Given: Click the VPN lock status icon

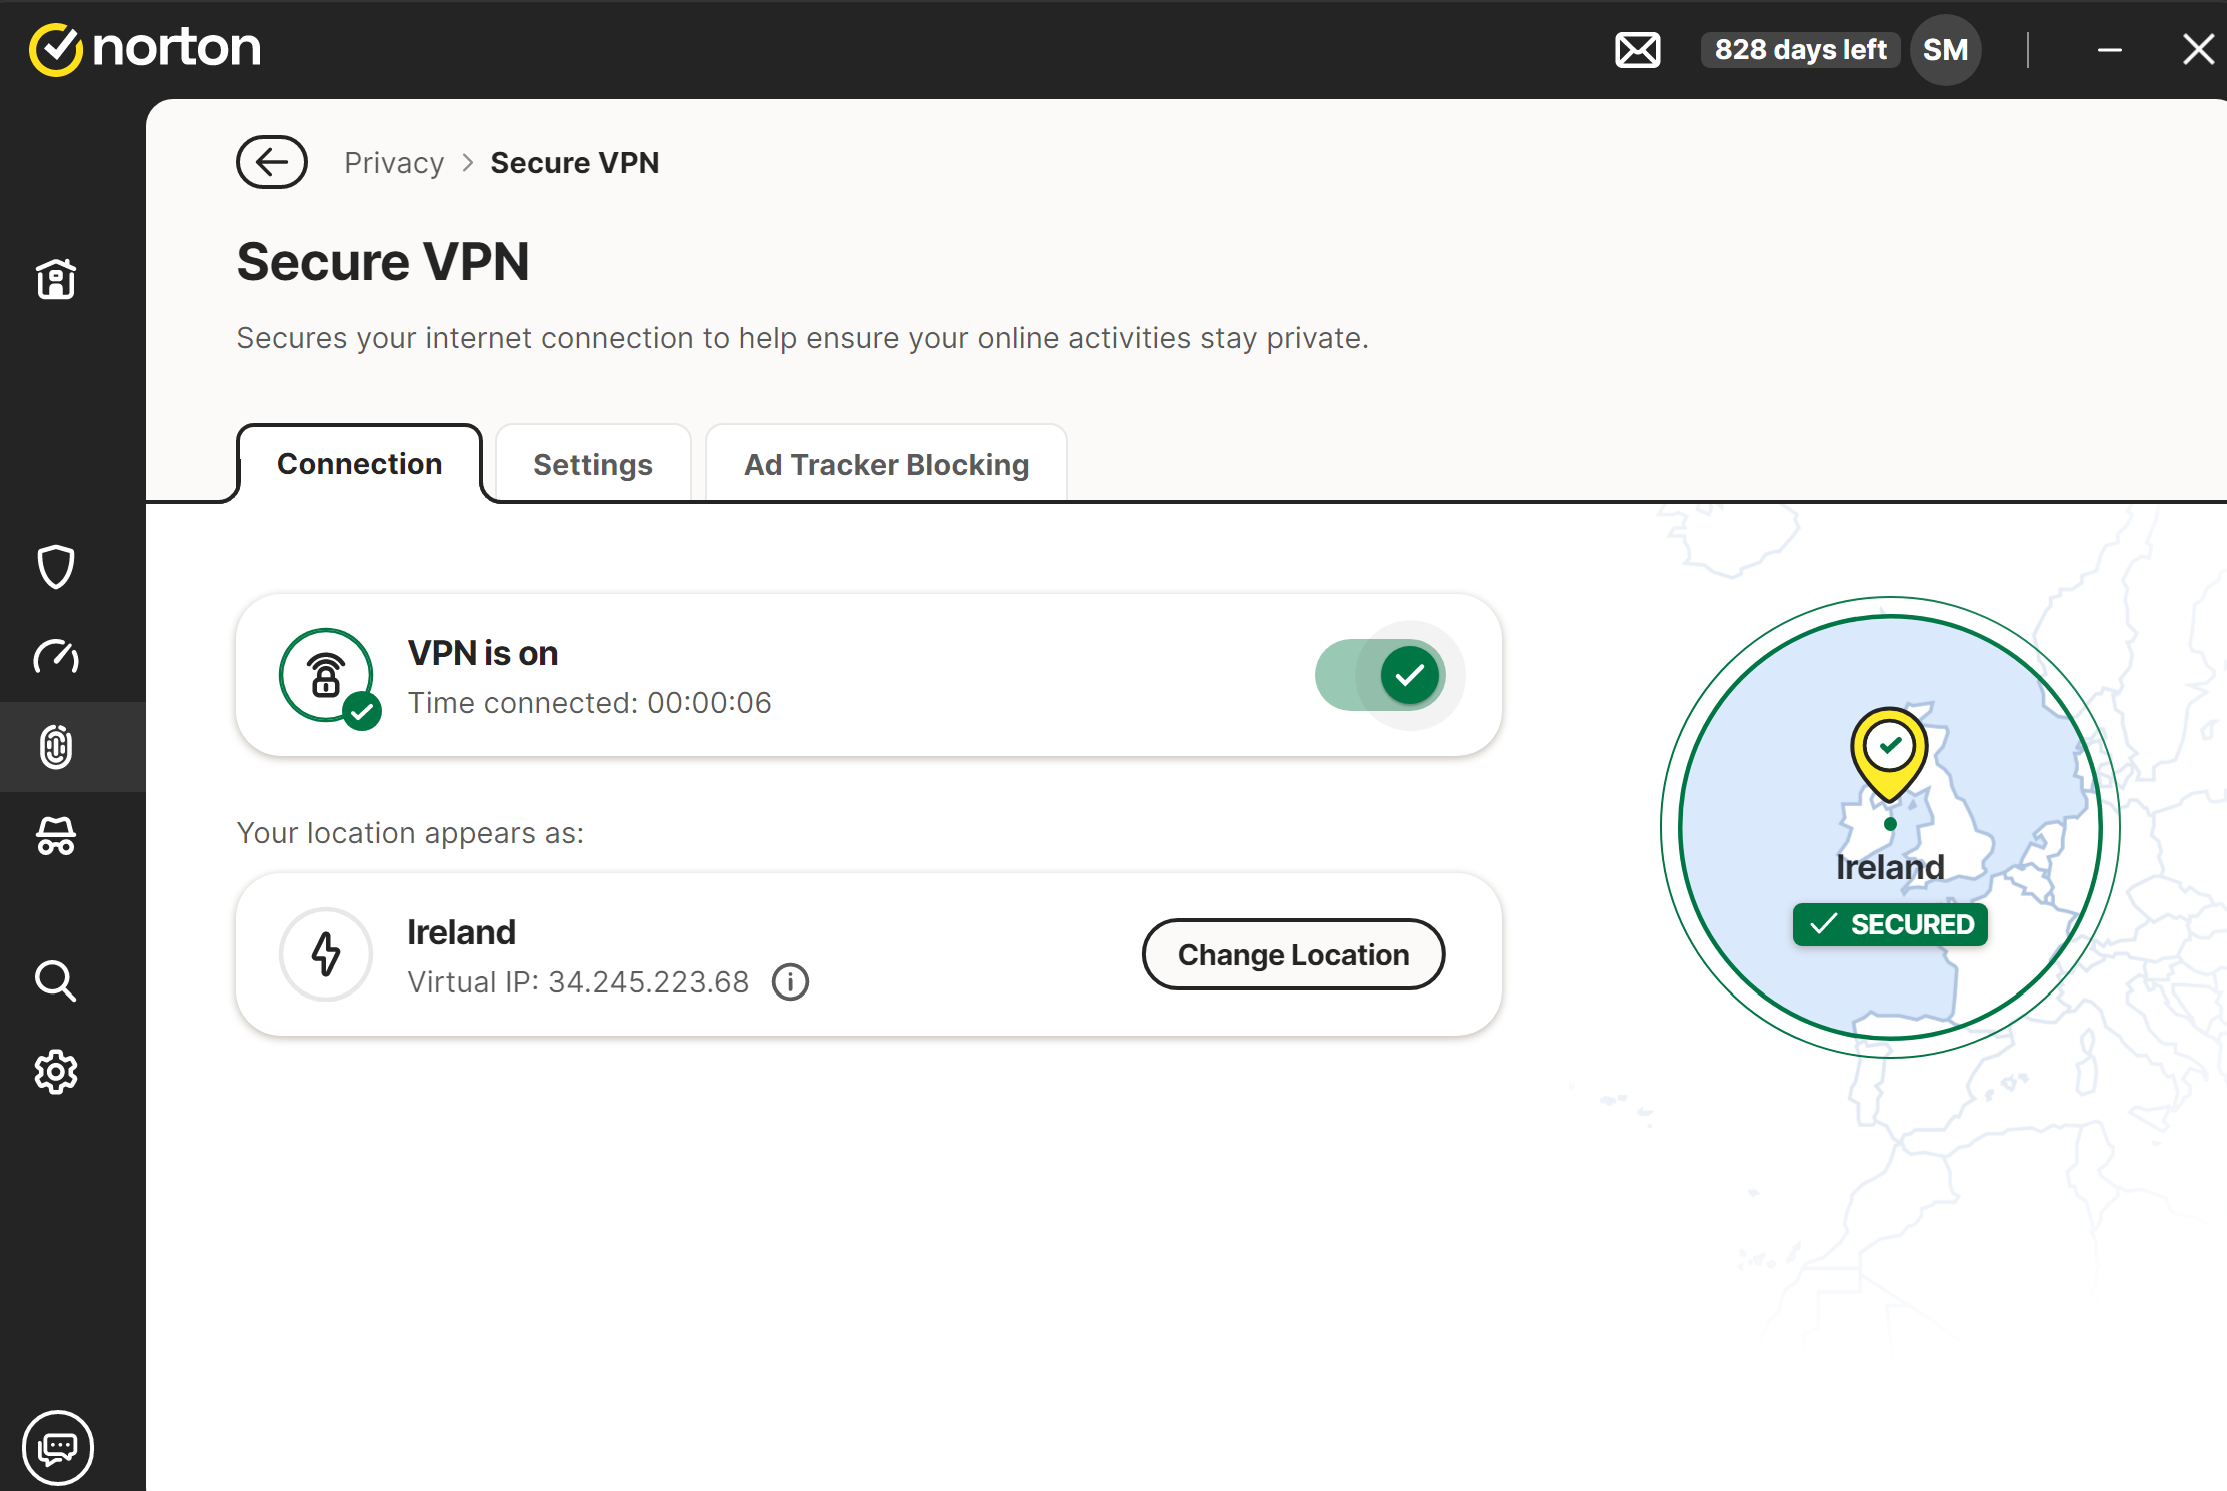Looking at the screenshot, I should click(x=327, y=677).
